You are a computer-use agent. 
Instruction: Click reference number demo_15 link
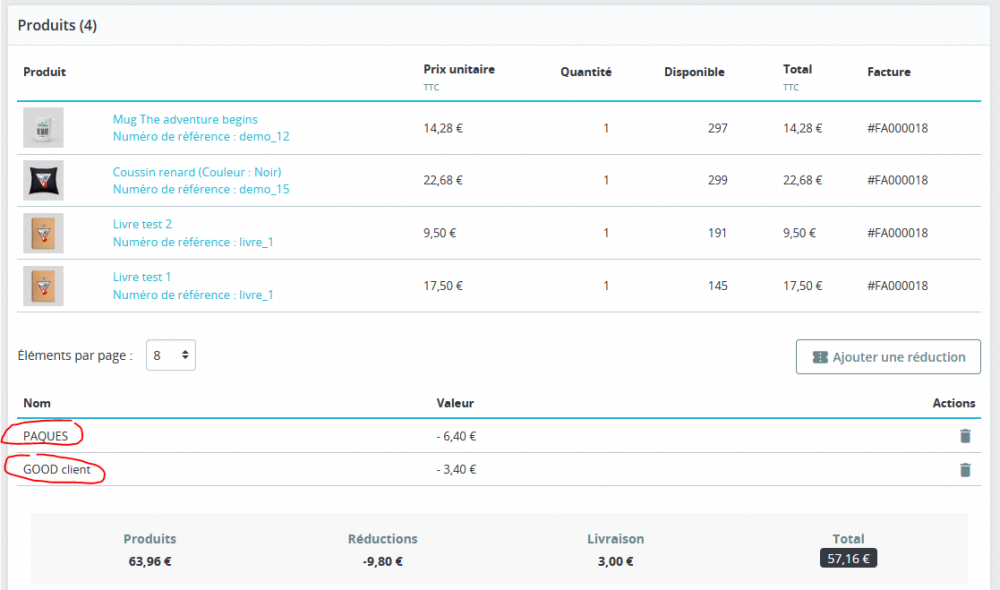pos(201,189)
